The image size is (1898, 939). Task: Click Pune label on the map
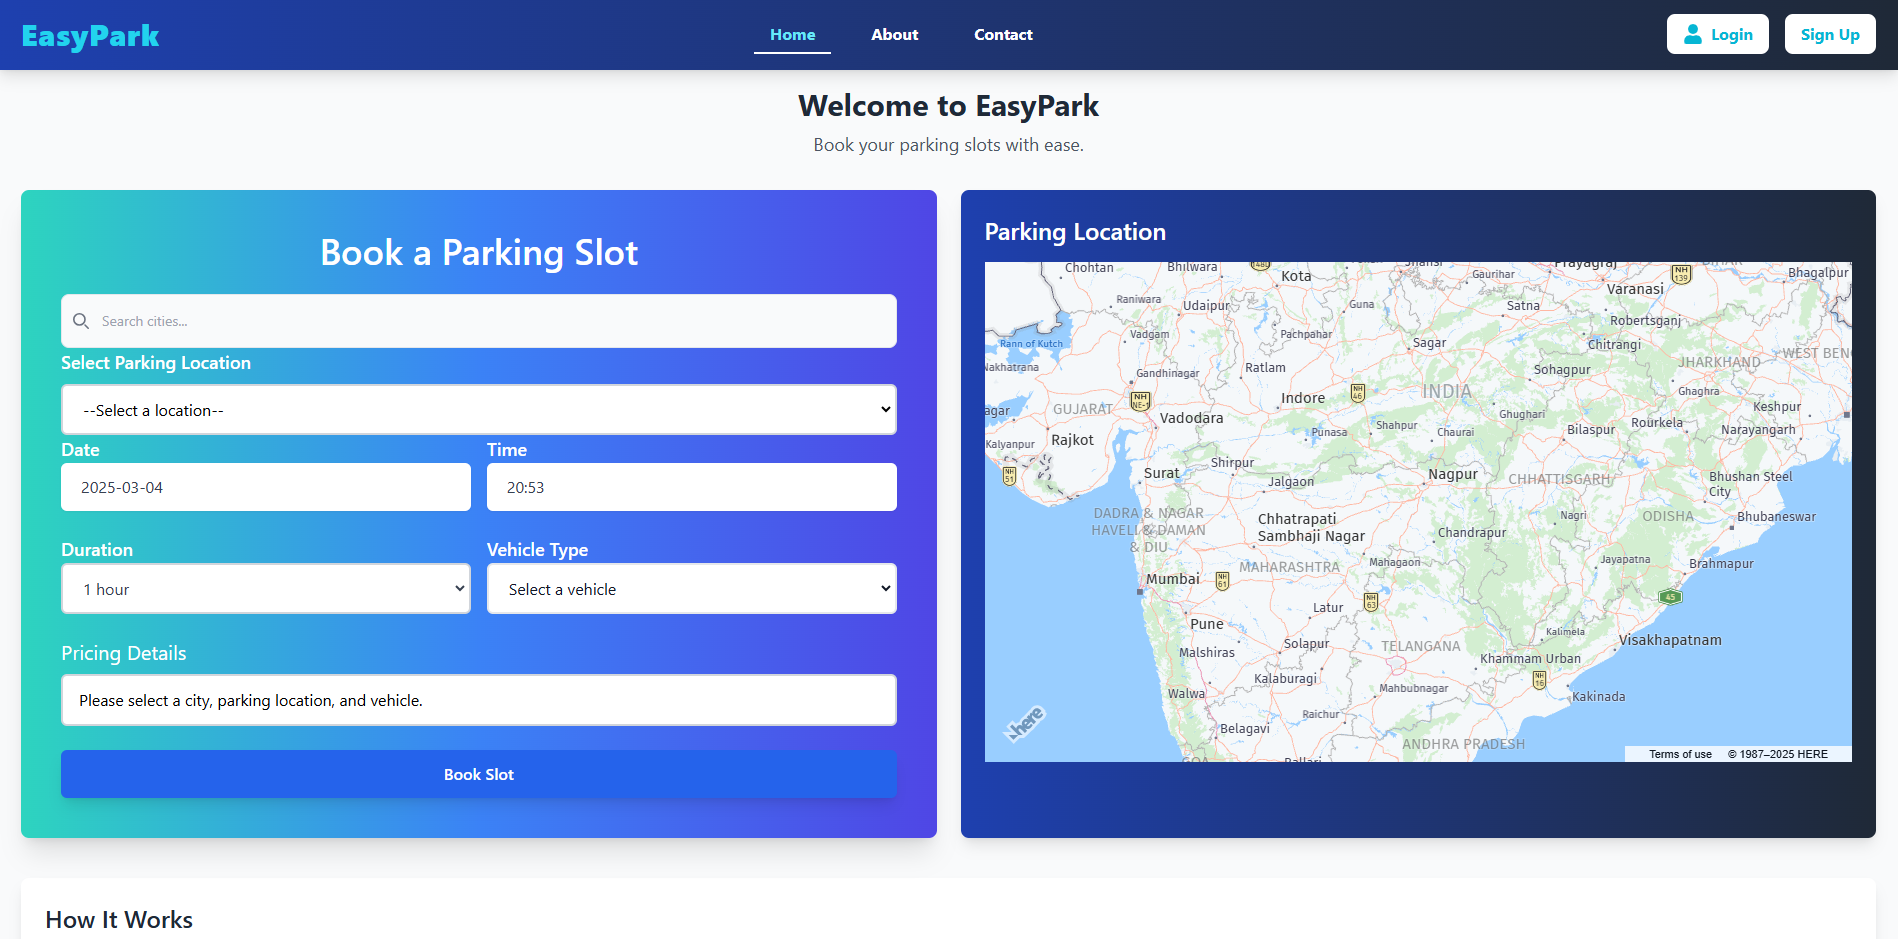point(1207,624)
